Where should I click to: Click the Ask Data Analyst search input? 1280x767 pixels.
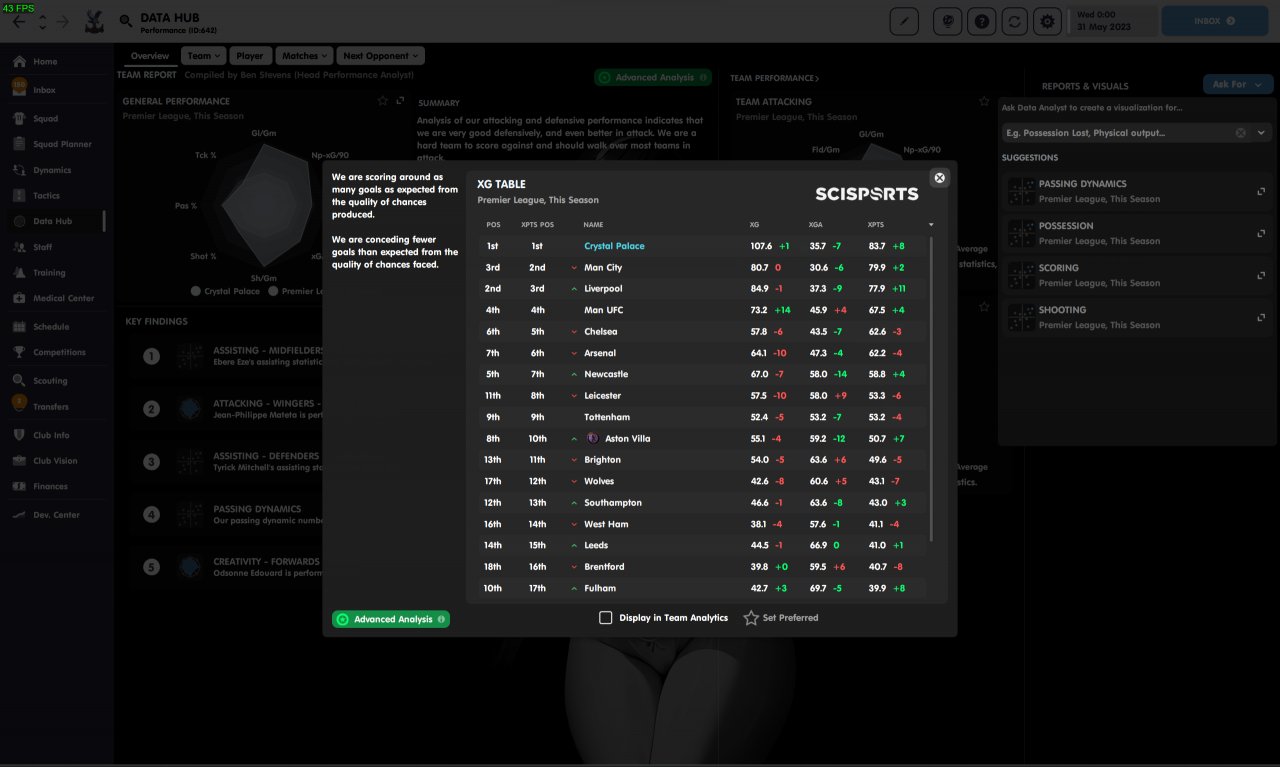pyautogui.click(x=1118, y=133)
